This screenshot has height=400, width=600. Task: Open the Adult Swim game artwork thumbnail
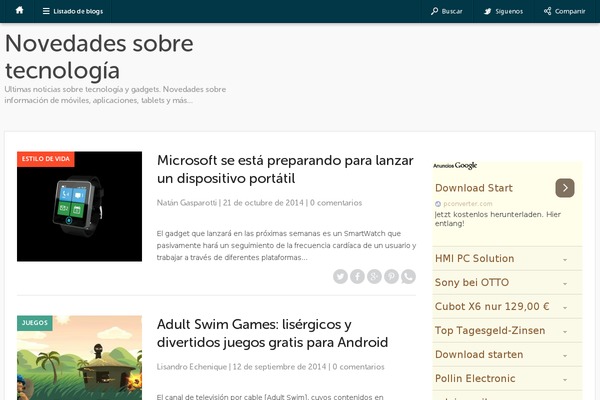[x=79, y=358]
